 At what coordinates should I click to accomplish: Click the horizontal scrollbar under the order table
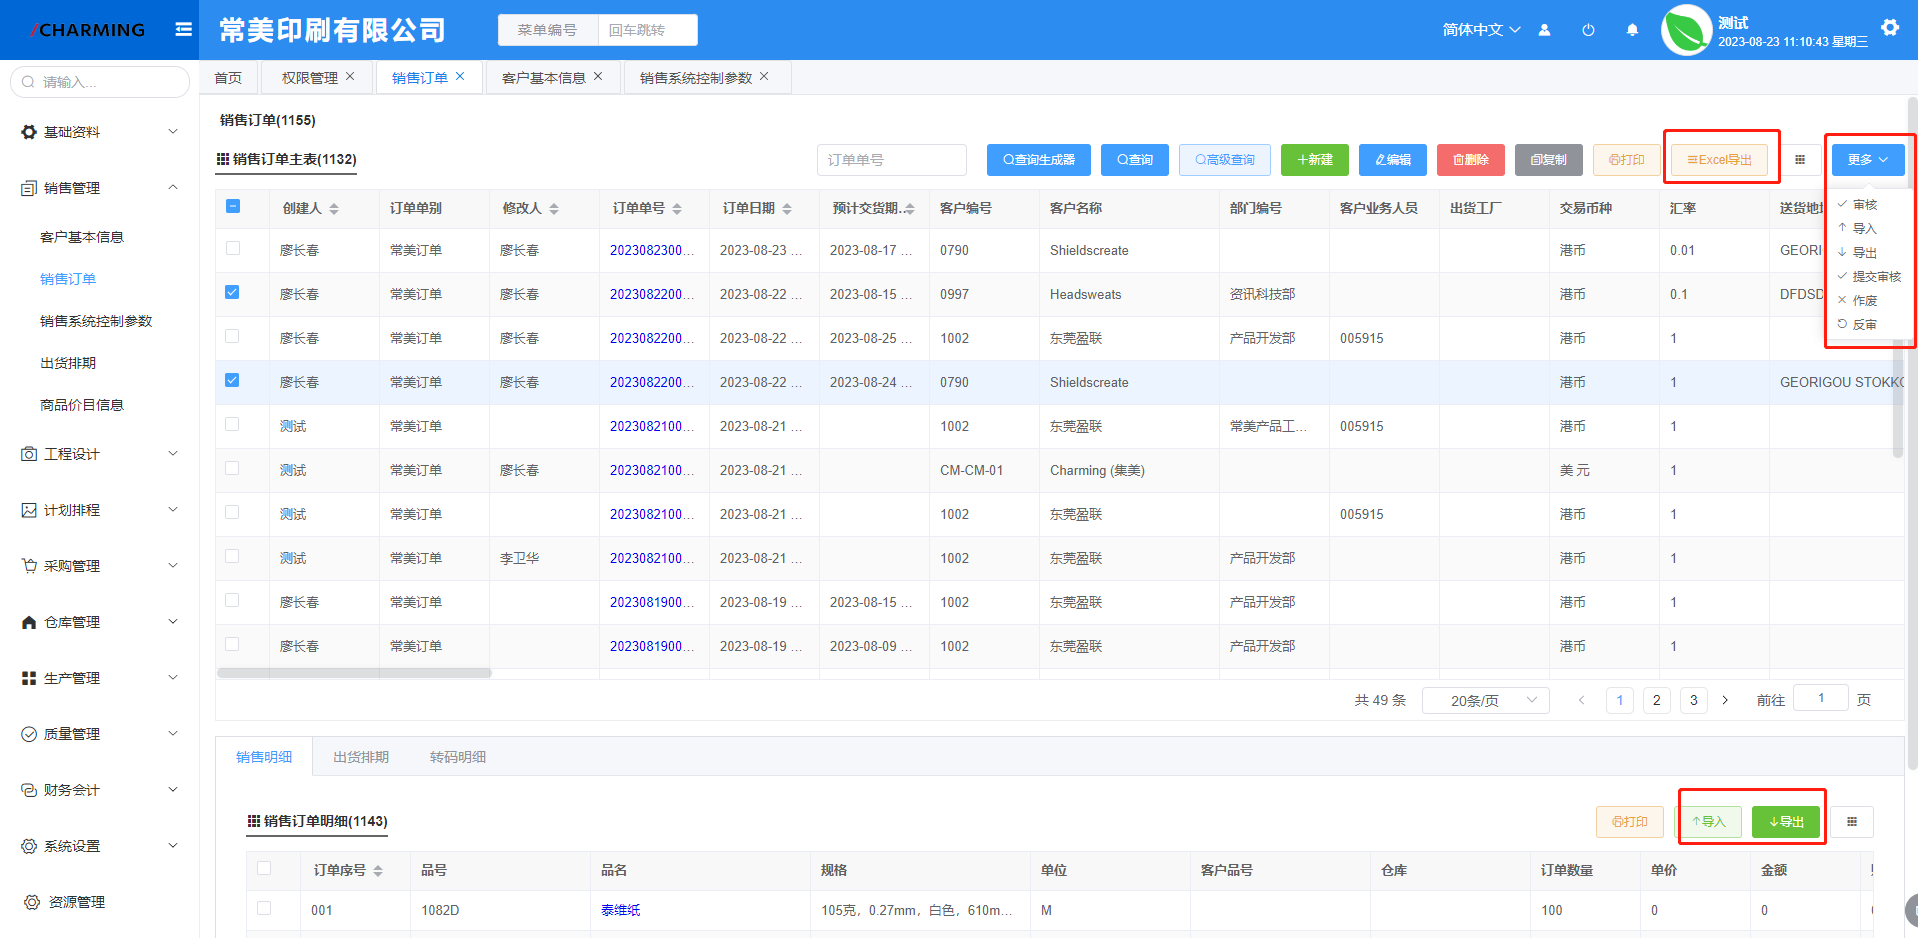tap(354, 673)
